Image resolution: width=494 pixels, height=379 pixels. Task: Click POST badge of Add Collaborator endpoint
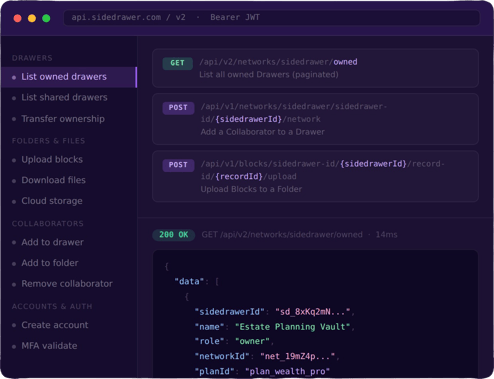178,108
